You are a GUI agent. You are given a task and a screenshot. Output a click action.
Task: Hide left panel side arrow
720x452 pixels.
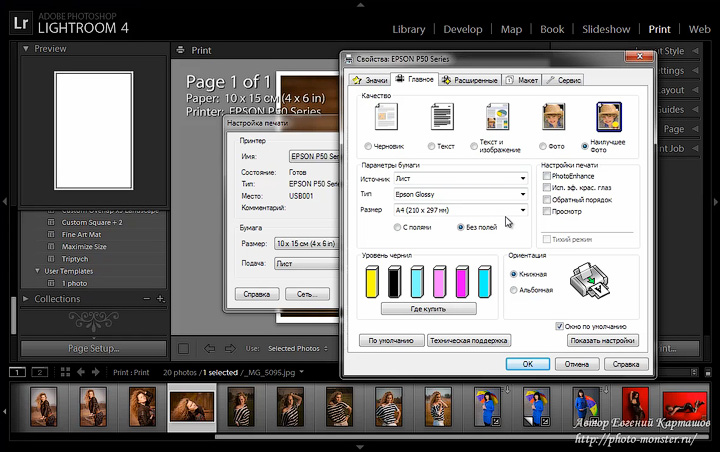[x=5, y=201]
